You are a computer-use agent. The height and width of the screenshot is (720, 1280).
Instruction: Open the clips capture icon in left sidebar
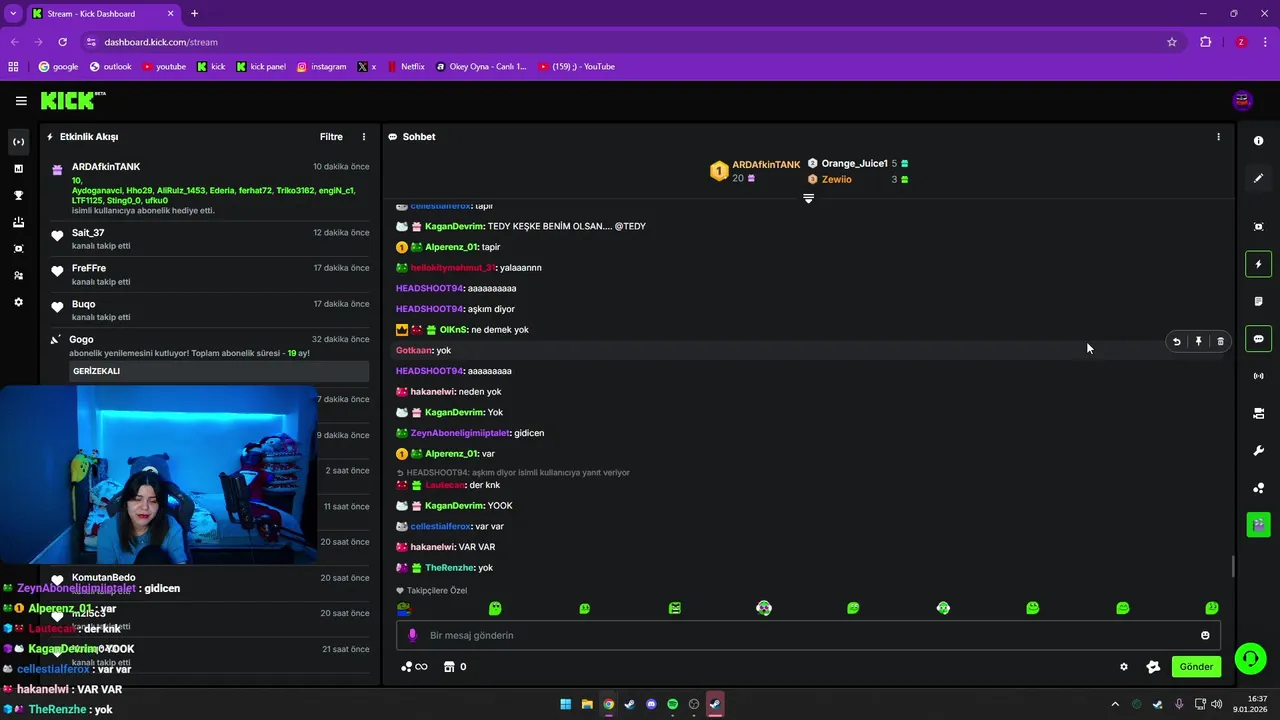tap(18, 249)
